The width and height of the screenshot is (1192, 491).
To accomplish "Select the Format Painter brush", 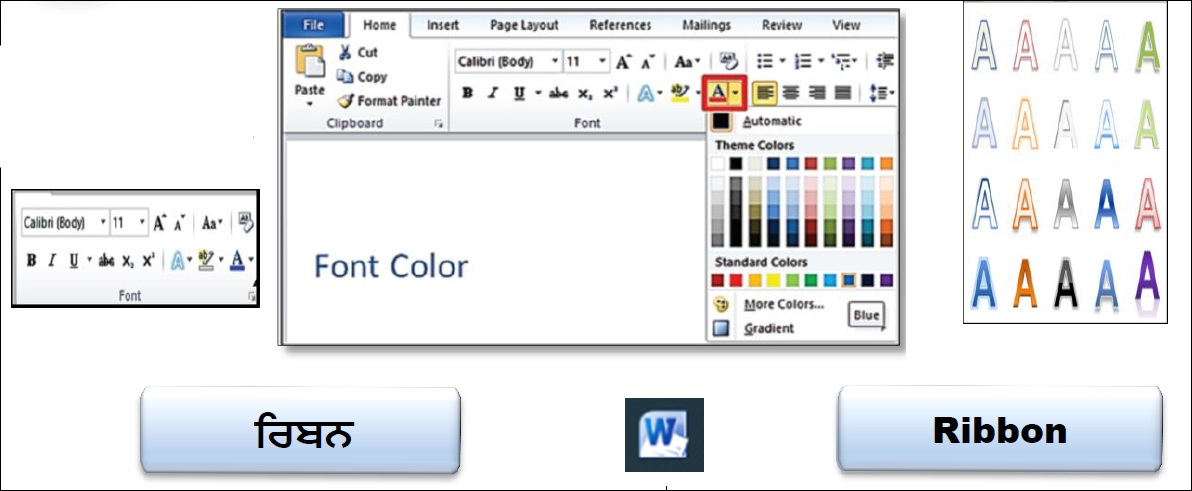I will tap(347, 101).
